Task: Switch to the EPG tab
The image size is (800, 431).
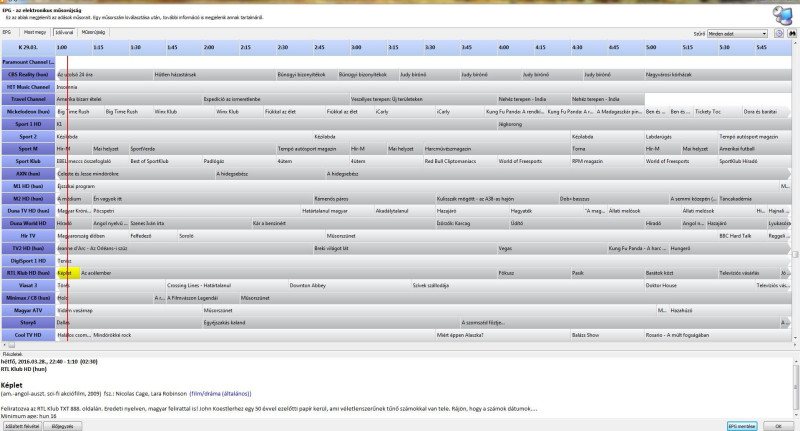Action: (x=7, y=32)
